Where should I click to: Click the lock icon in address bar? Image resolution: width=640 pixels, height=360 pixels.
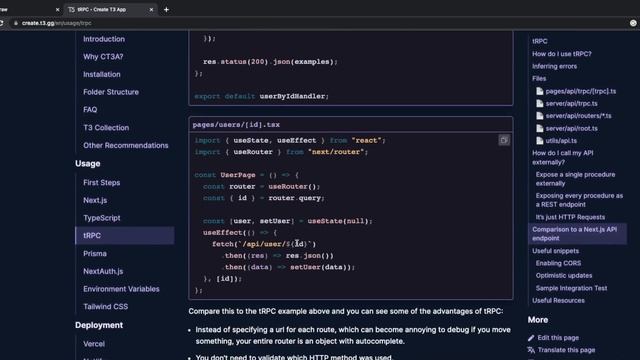[16, 23]
